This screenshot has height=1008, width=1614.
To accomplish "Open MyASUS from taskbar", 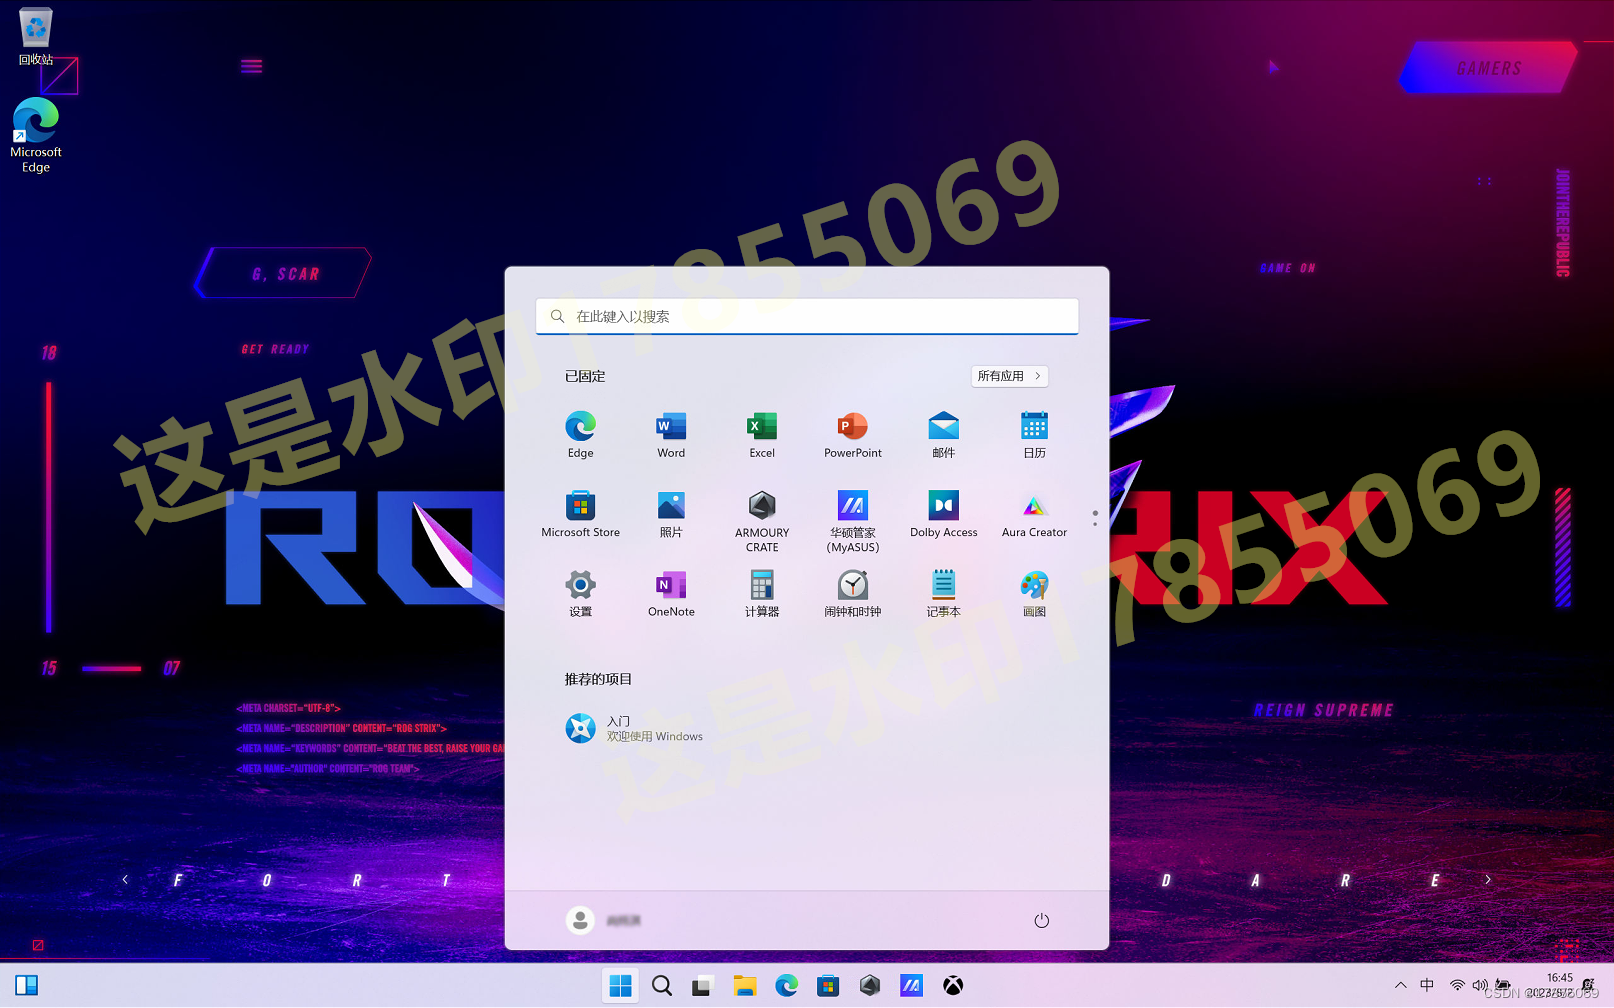I will click(911, 986).
